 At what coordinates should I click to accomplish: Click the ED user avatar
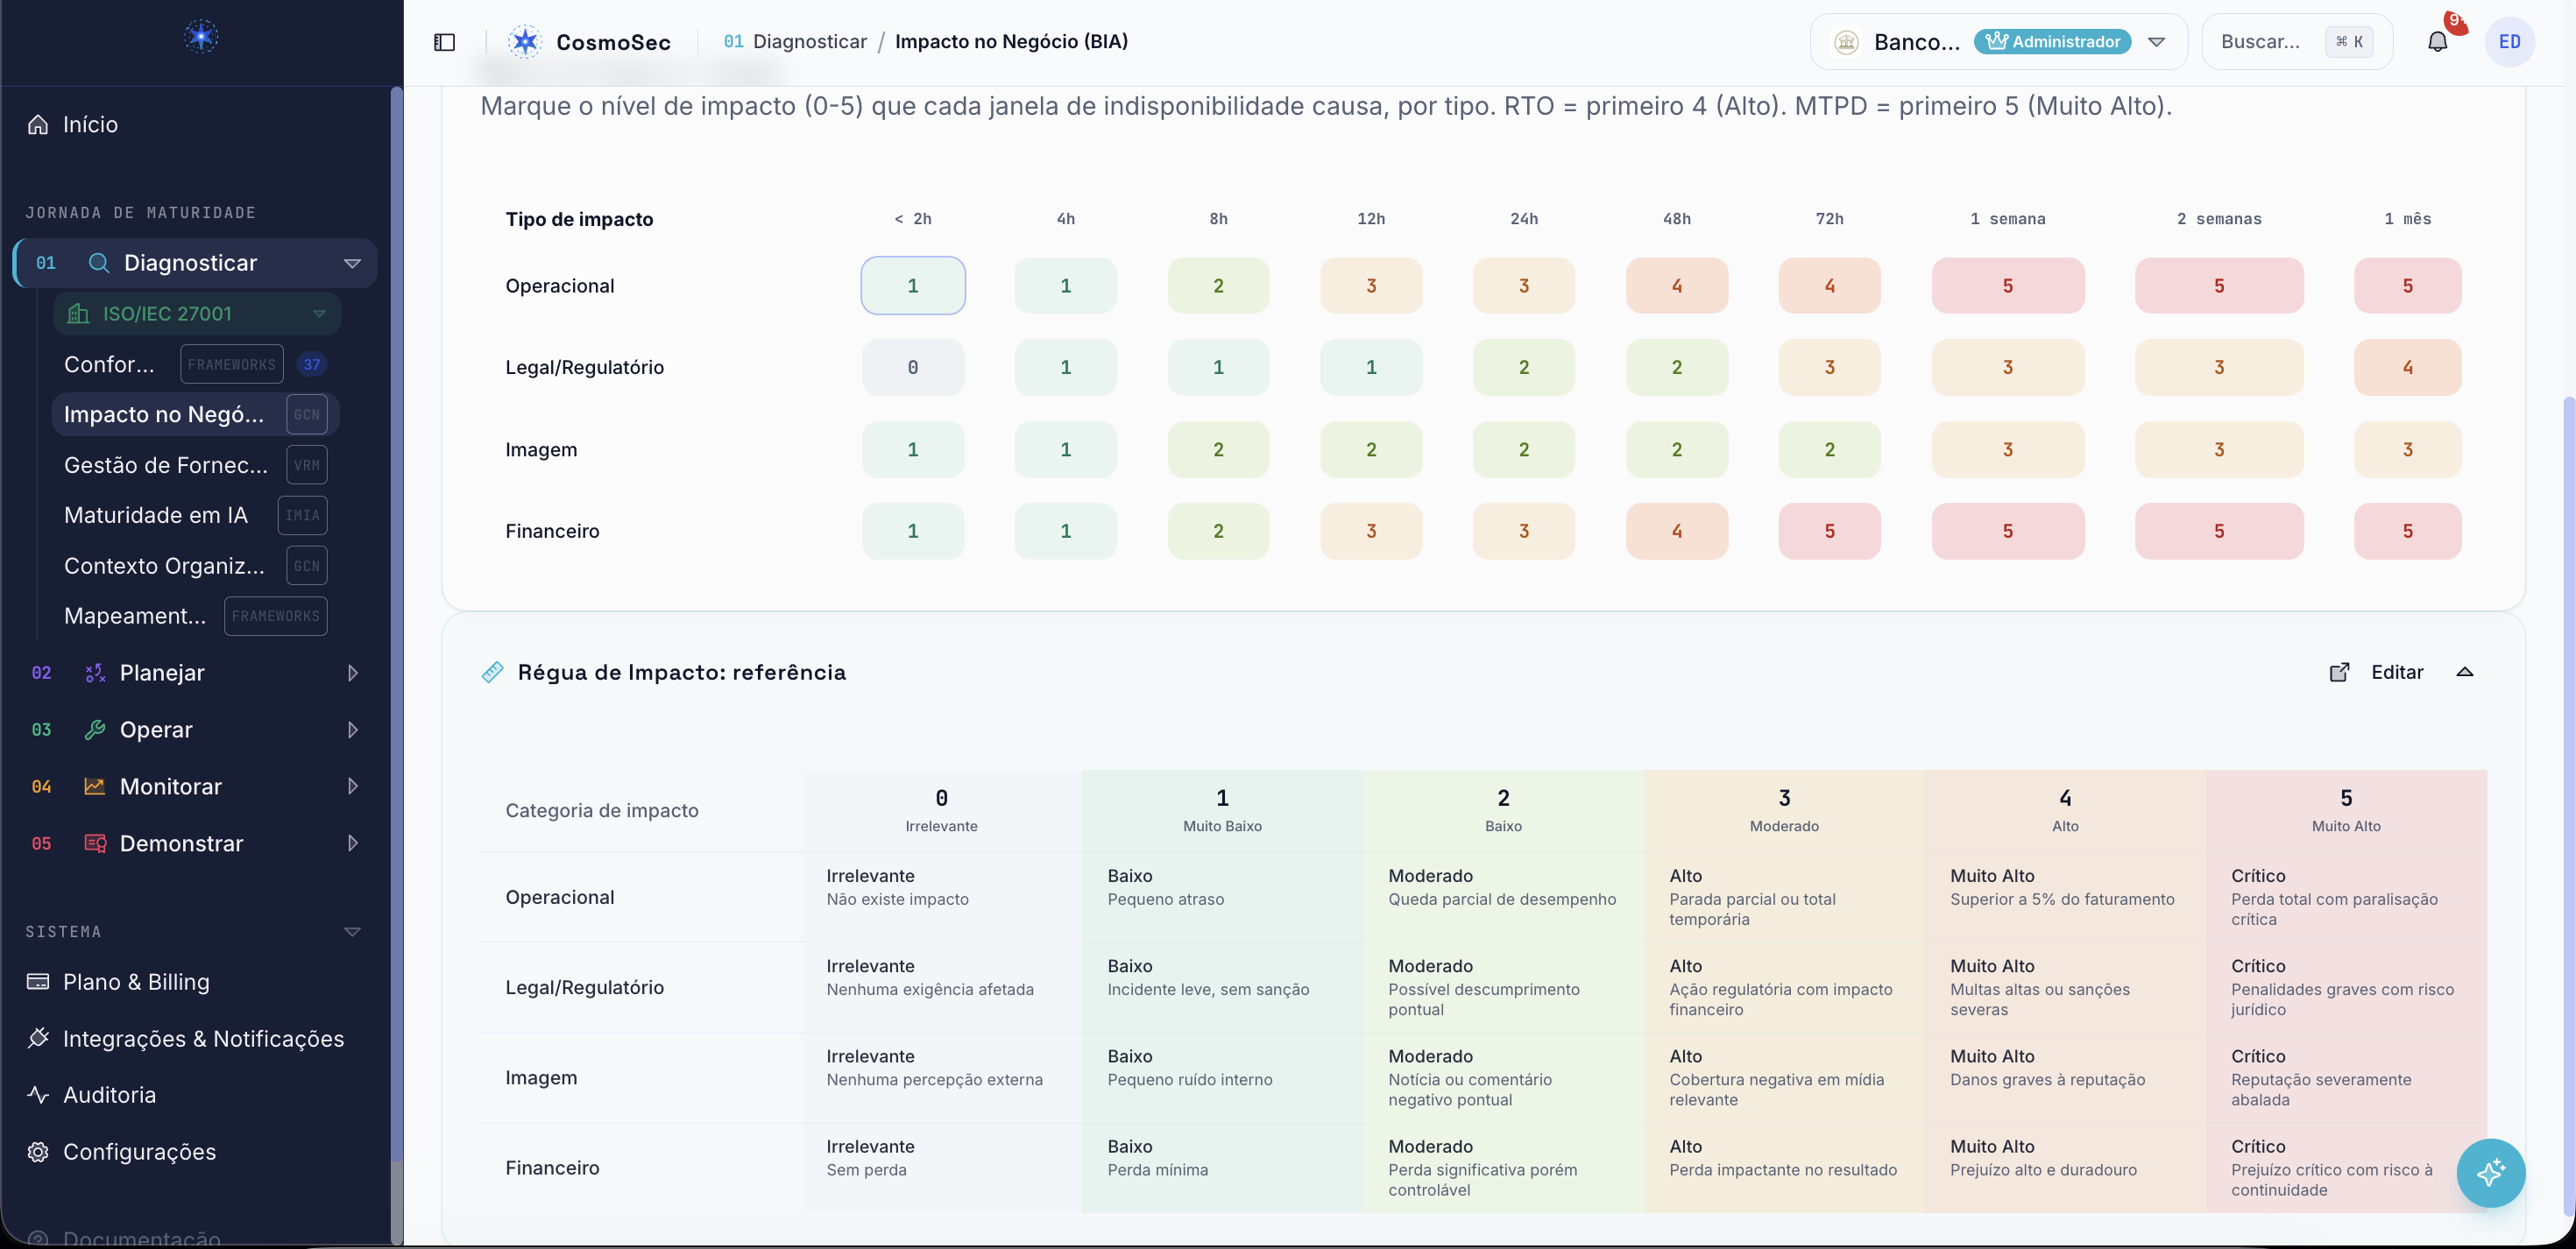pyautogui.click(x=2509, y=41)
